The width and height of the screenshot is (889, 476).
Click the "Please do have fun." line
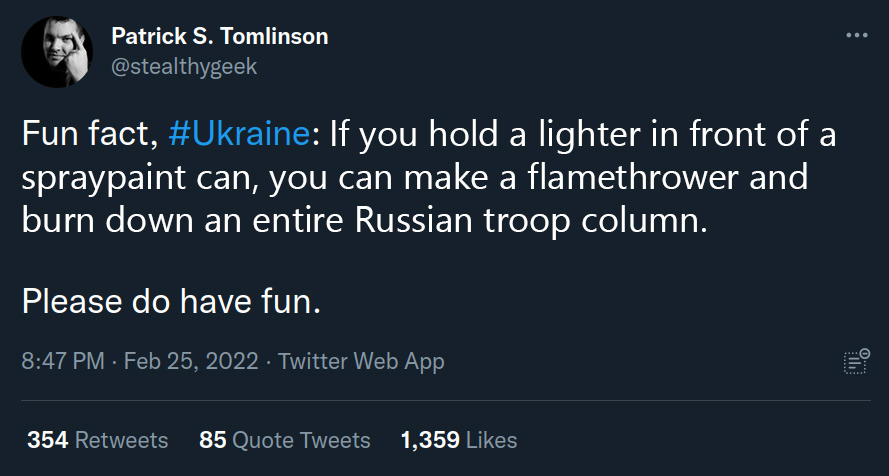coord(171,300)
